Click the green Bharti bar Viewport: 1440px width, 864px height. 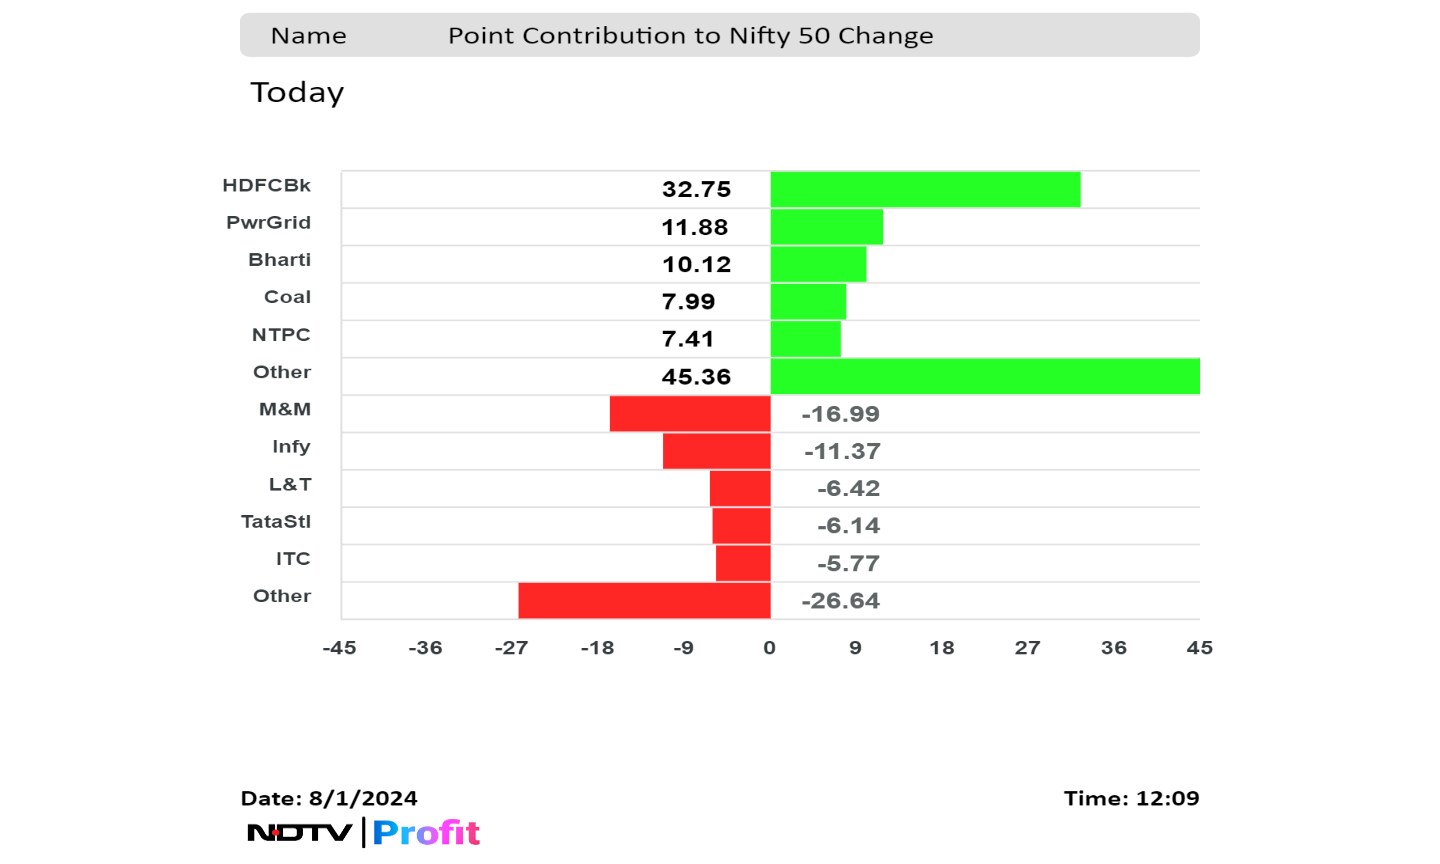(x=818, y=264)
